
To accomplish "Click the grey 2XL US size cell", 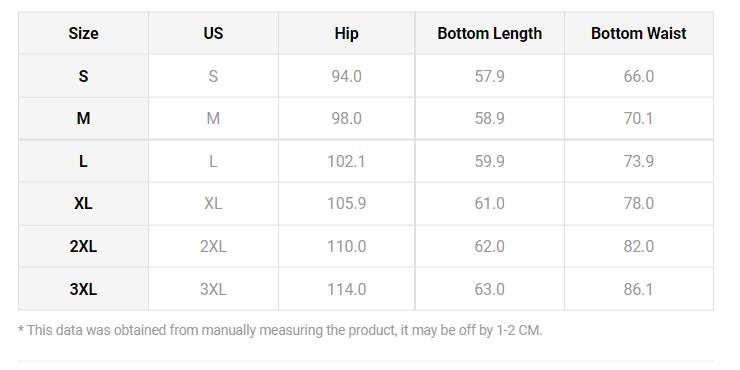I will 213,246.
